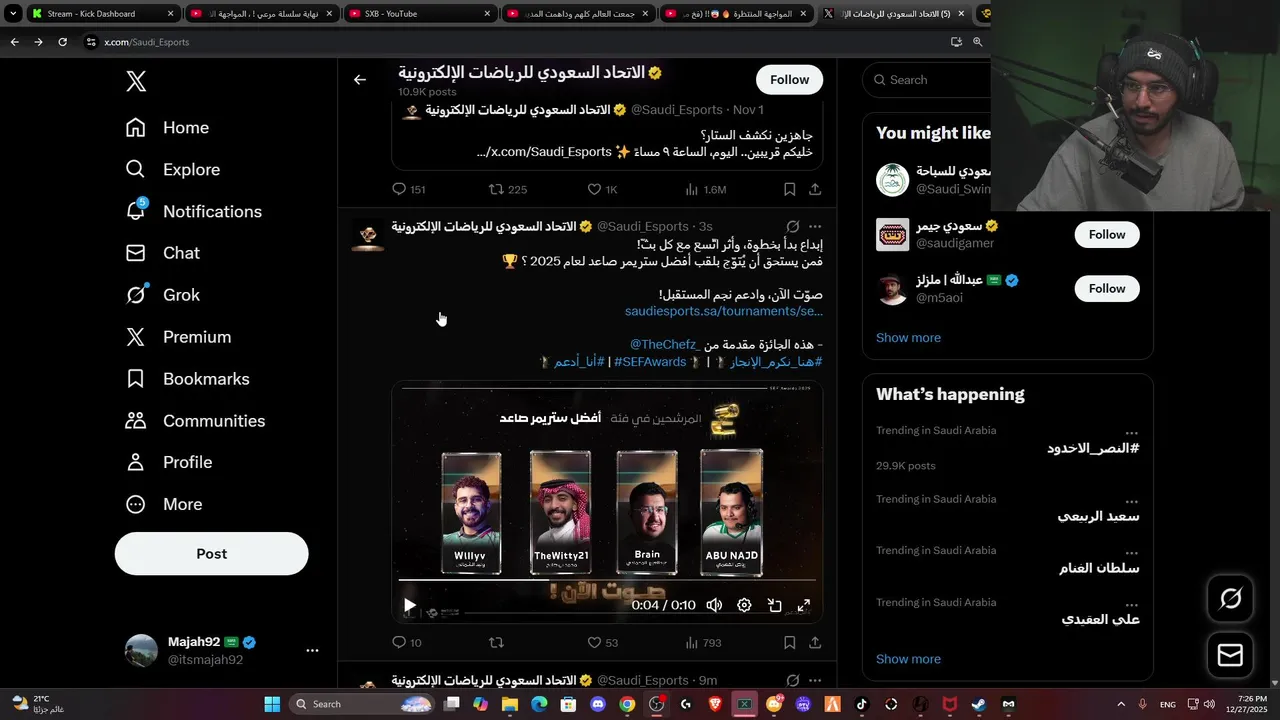Open floating Grok button
This screenshot has height=720, width=1280.
pyautogui.click(x=1230, y=598)
